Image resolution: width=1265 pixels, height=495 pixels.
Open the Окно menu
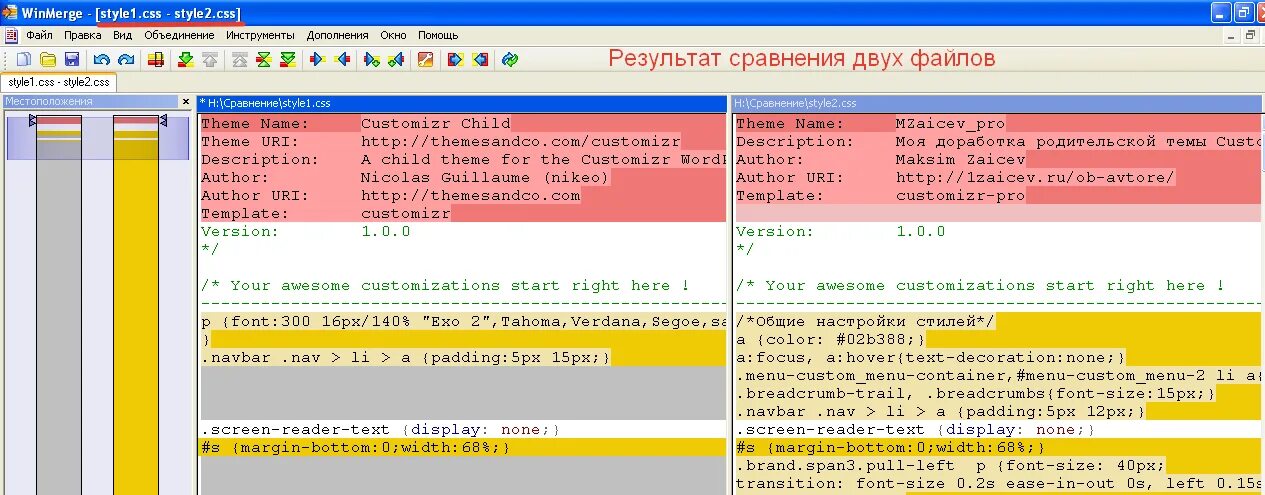tap(394, 35)
